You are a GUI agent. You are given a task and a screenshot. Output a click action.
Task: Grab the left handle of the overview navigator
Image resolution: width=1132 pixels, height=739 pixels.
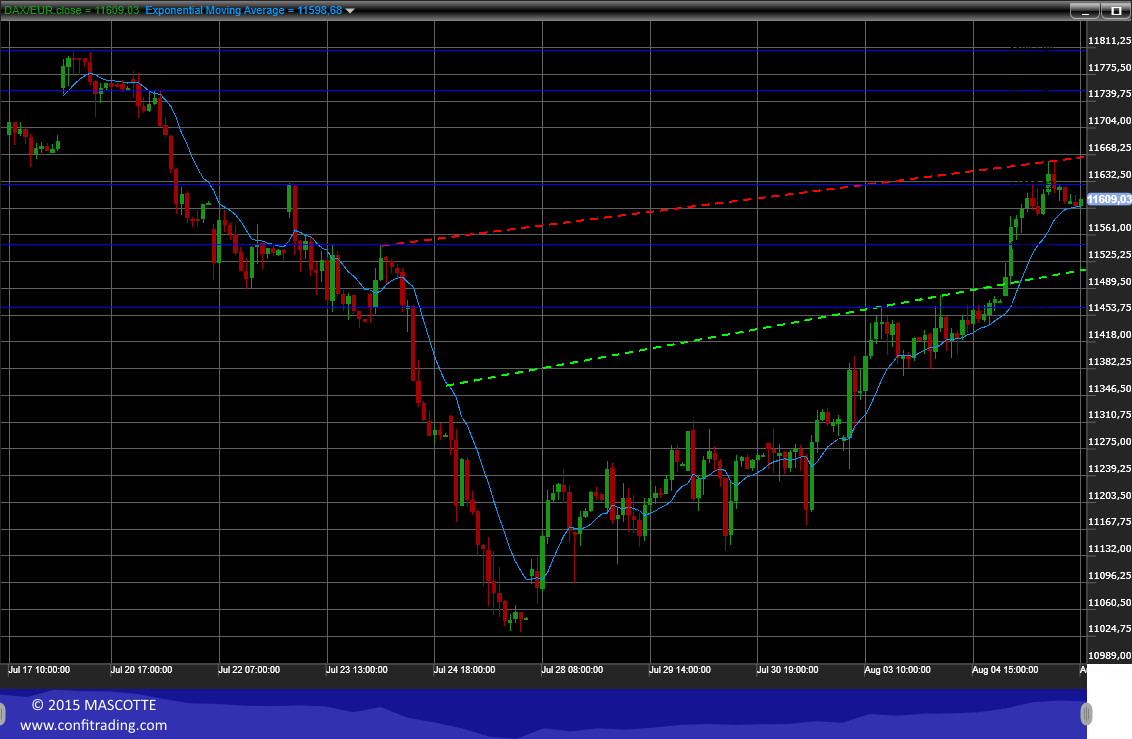coord(2,714)
